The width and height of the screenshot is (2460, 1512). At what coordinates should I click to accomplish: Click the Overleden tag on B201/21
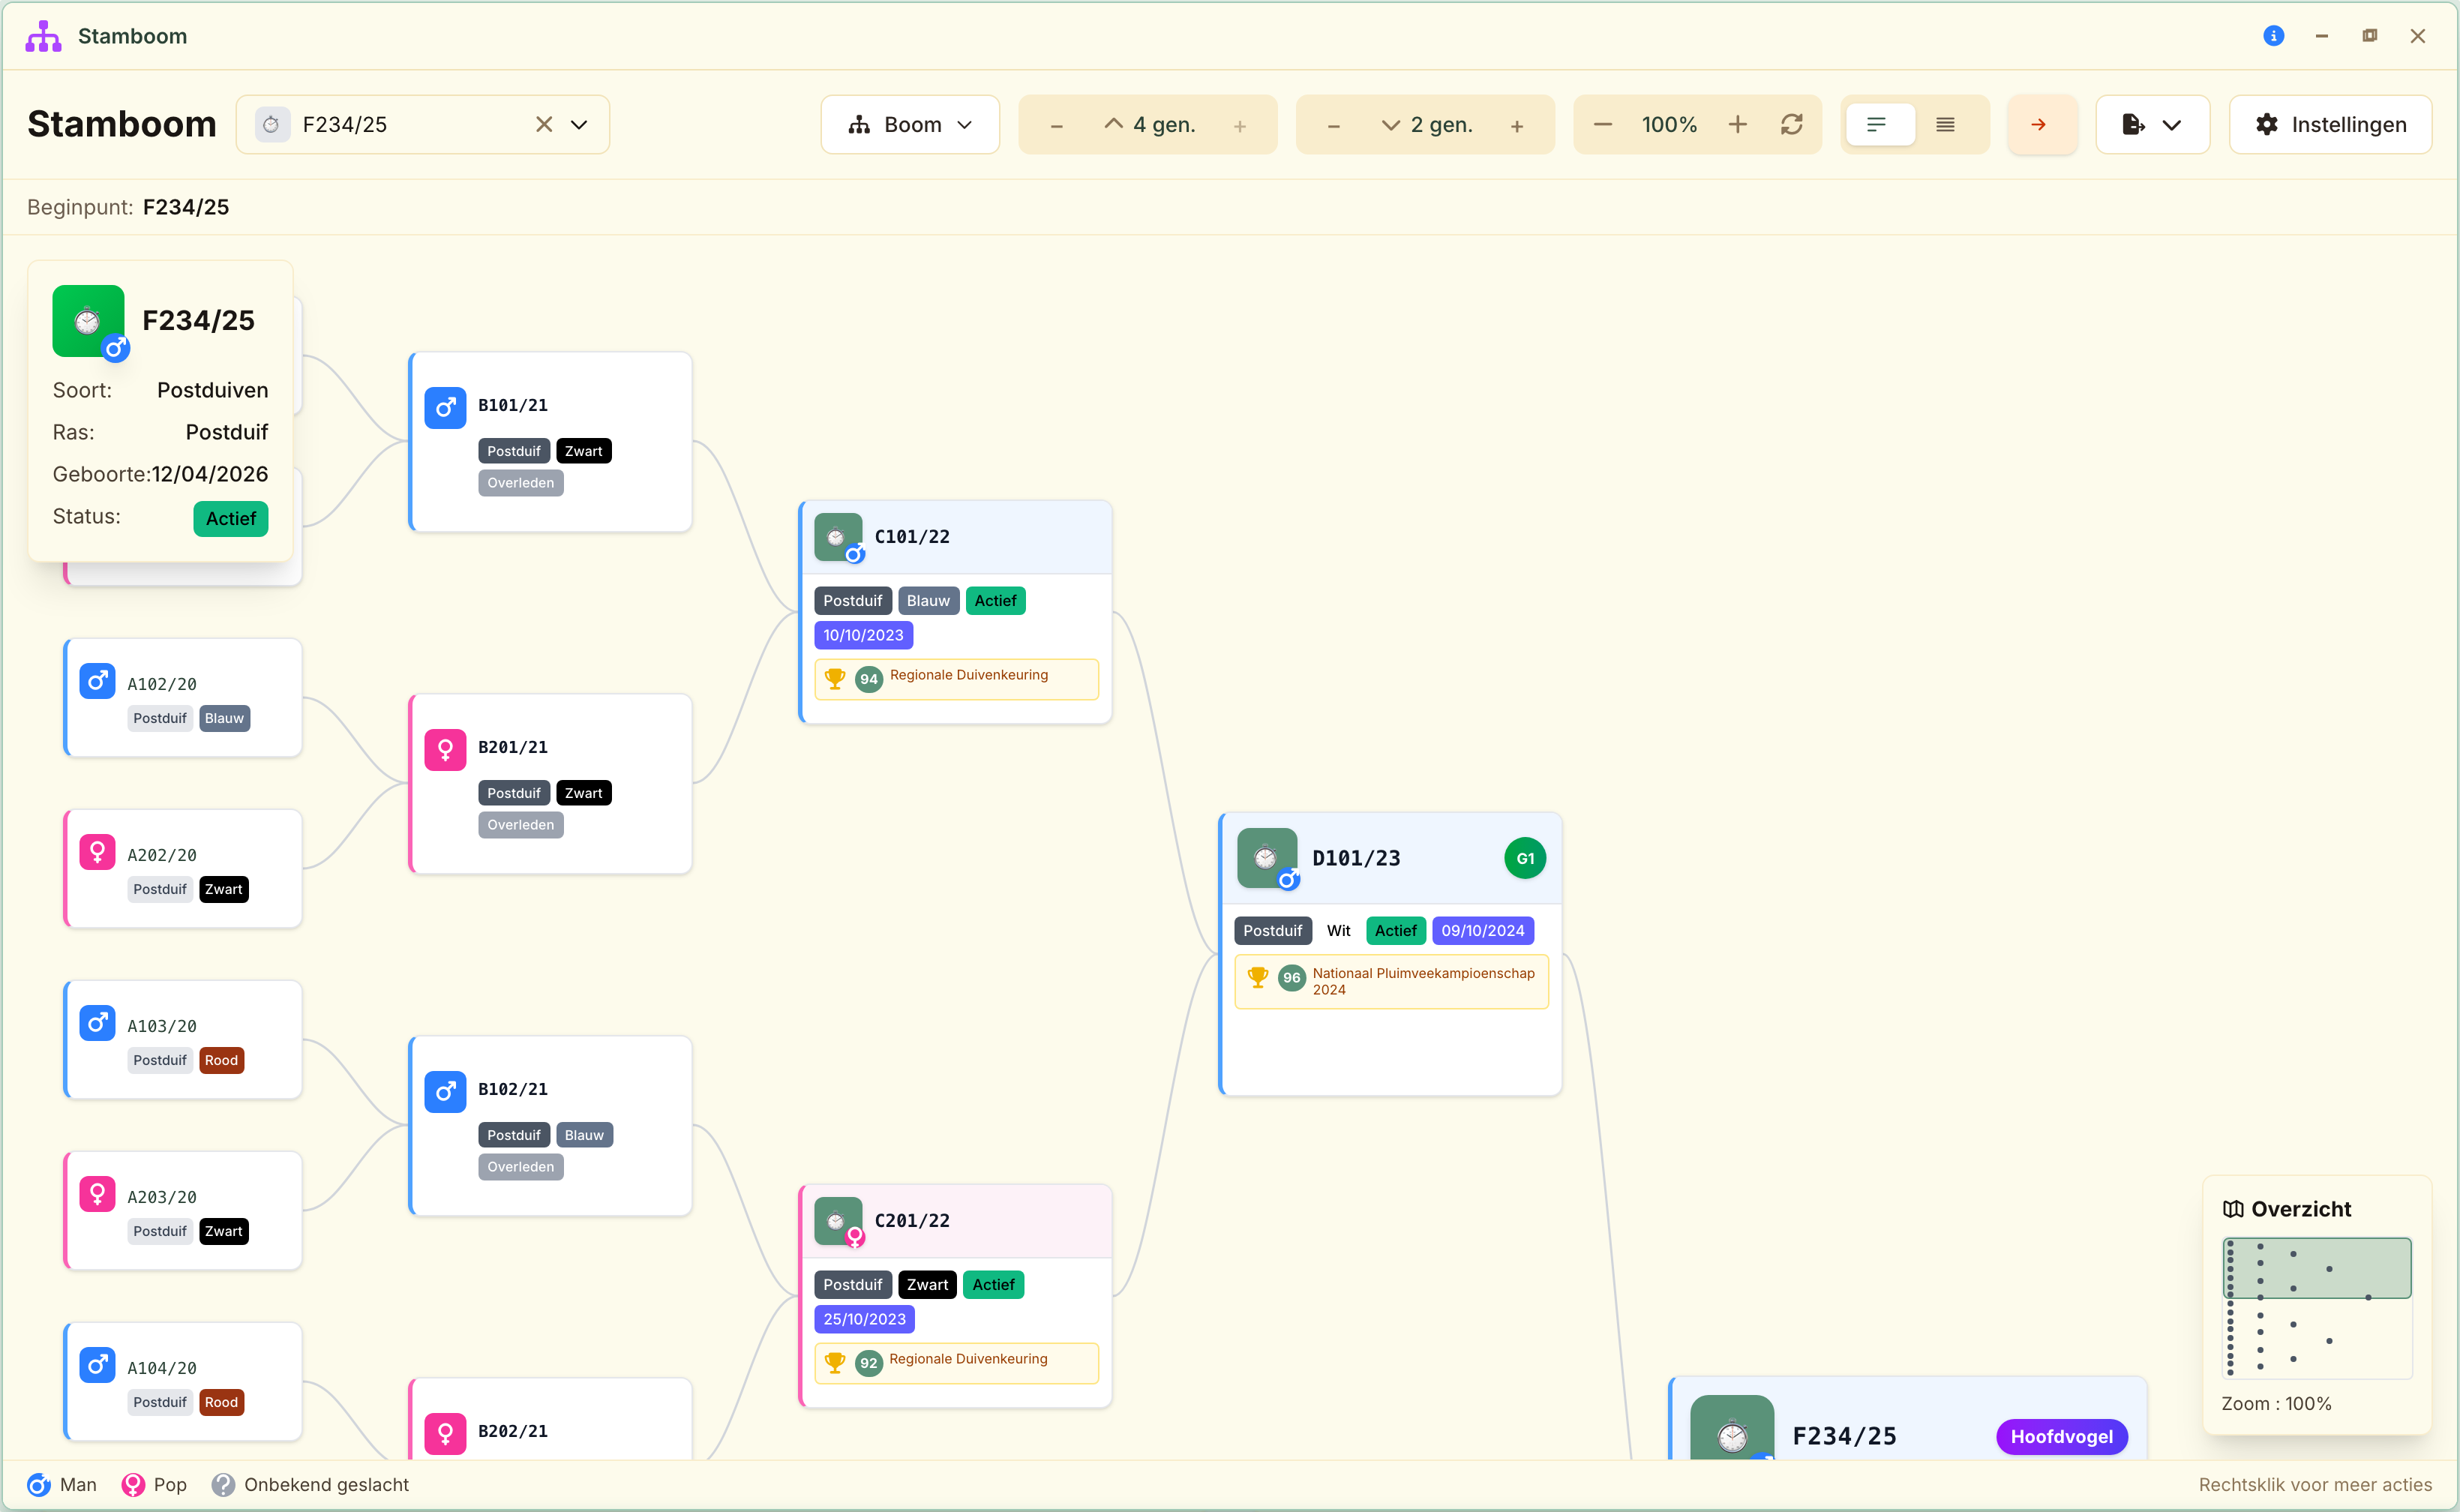coord(520,825)
